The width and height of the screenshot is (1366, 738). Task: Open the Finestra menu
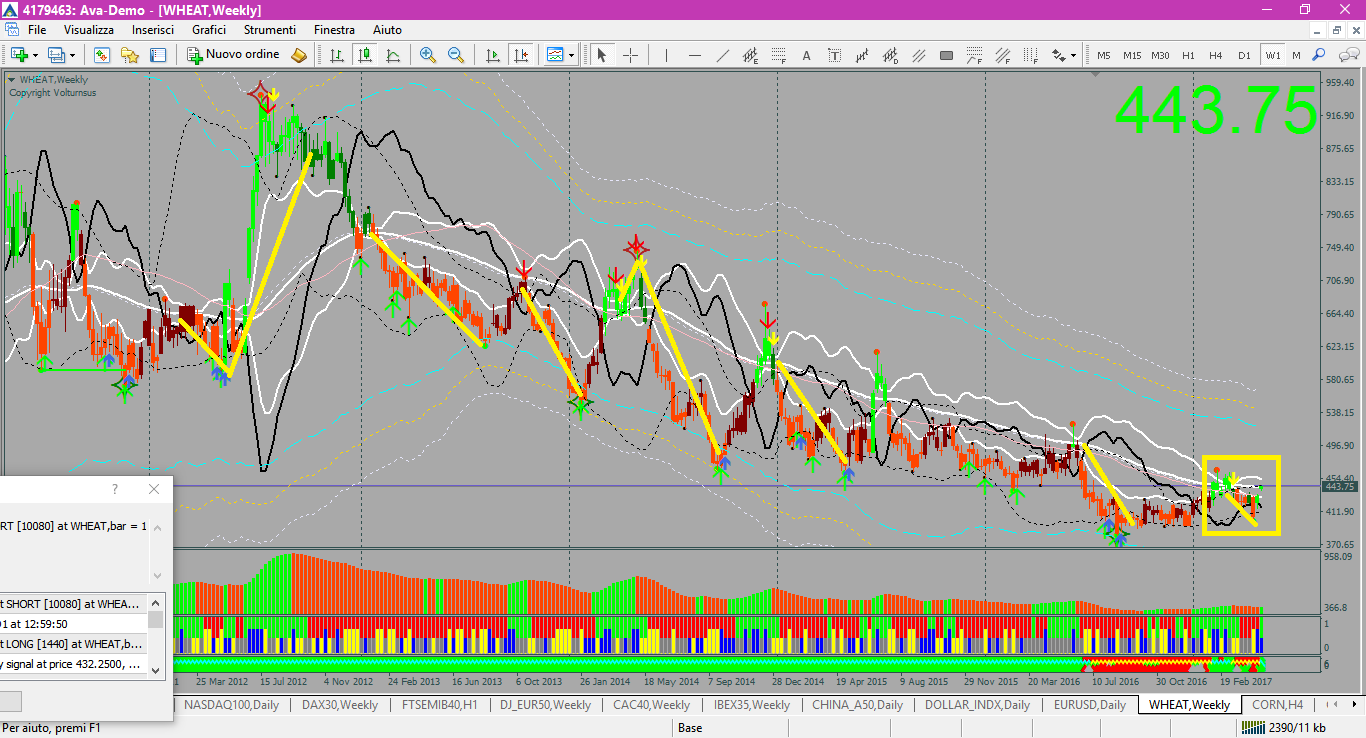pyautogui.click(x=334, y=30)
